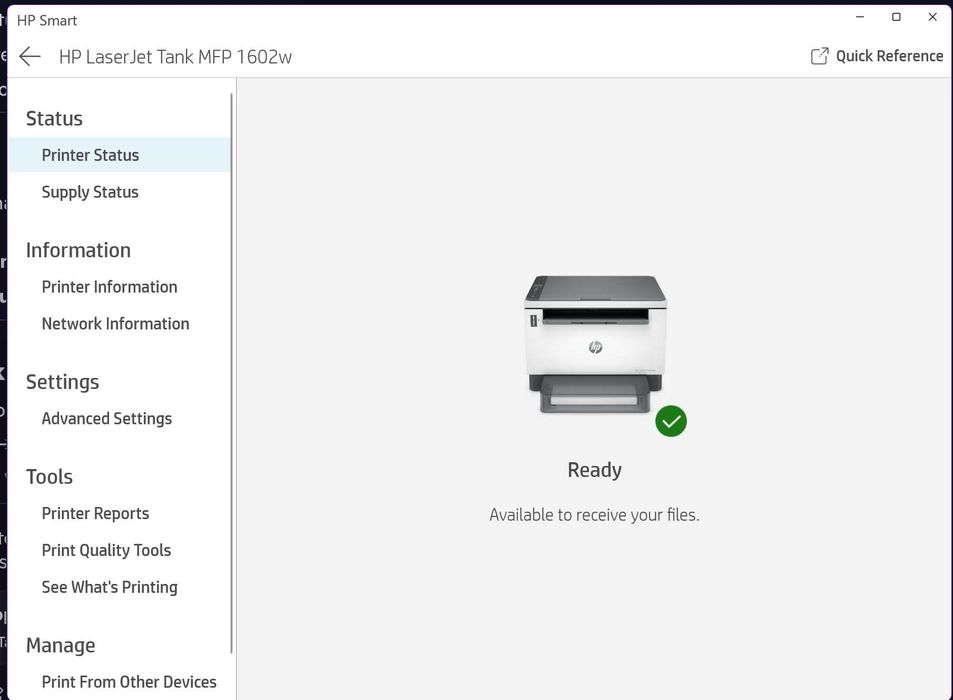Click the sidebar vertical scrollbar
953x700 pixels.
coord(232,374)
